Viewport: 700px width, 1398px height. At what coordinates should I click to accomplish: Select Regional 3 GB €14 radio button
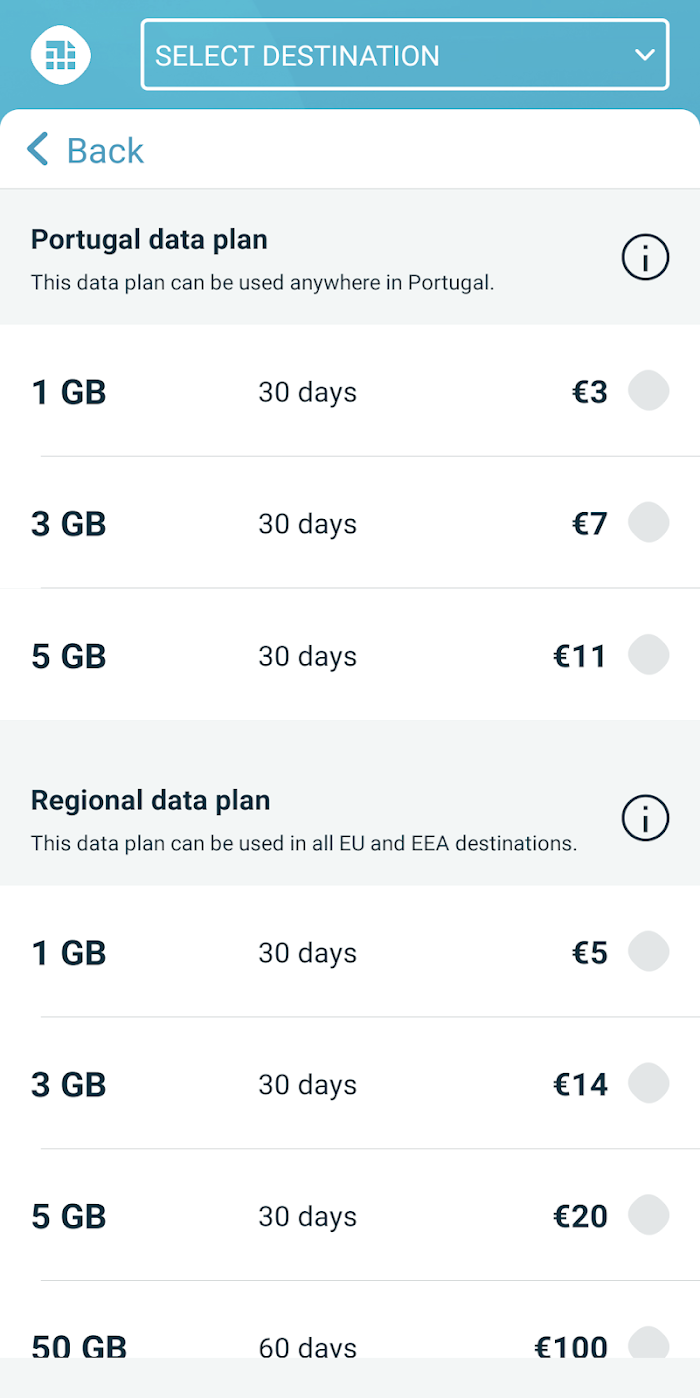(x=648, y=1083)
